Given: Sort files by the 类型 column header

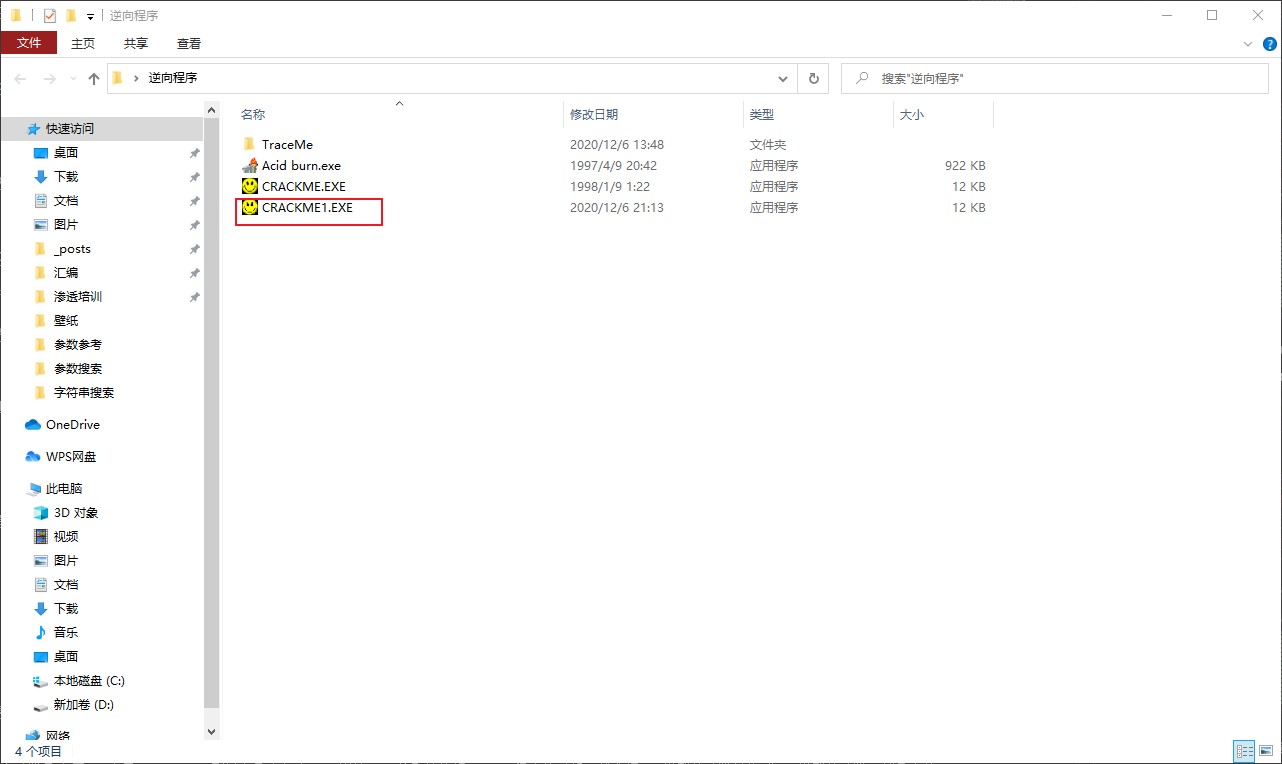Looking at the screenshot, I should pos(819,115).
